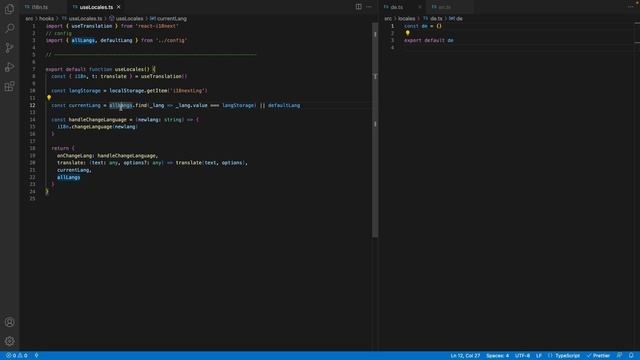The height and width of the screenshot is (360, 640).
Task: Change encoding via UTF-8
Action: click(x=522, y=356)
